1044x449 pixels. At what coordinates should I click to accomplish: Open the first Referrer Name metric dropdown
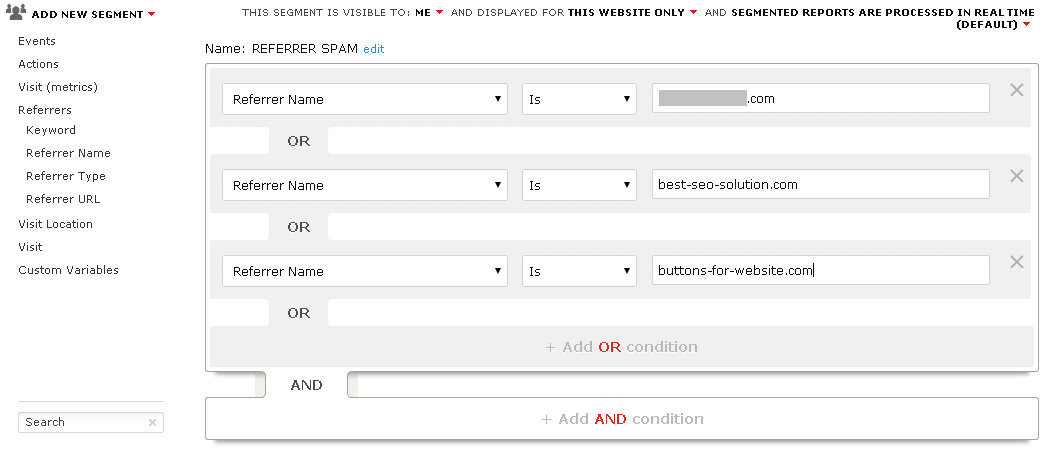364,99
